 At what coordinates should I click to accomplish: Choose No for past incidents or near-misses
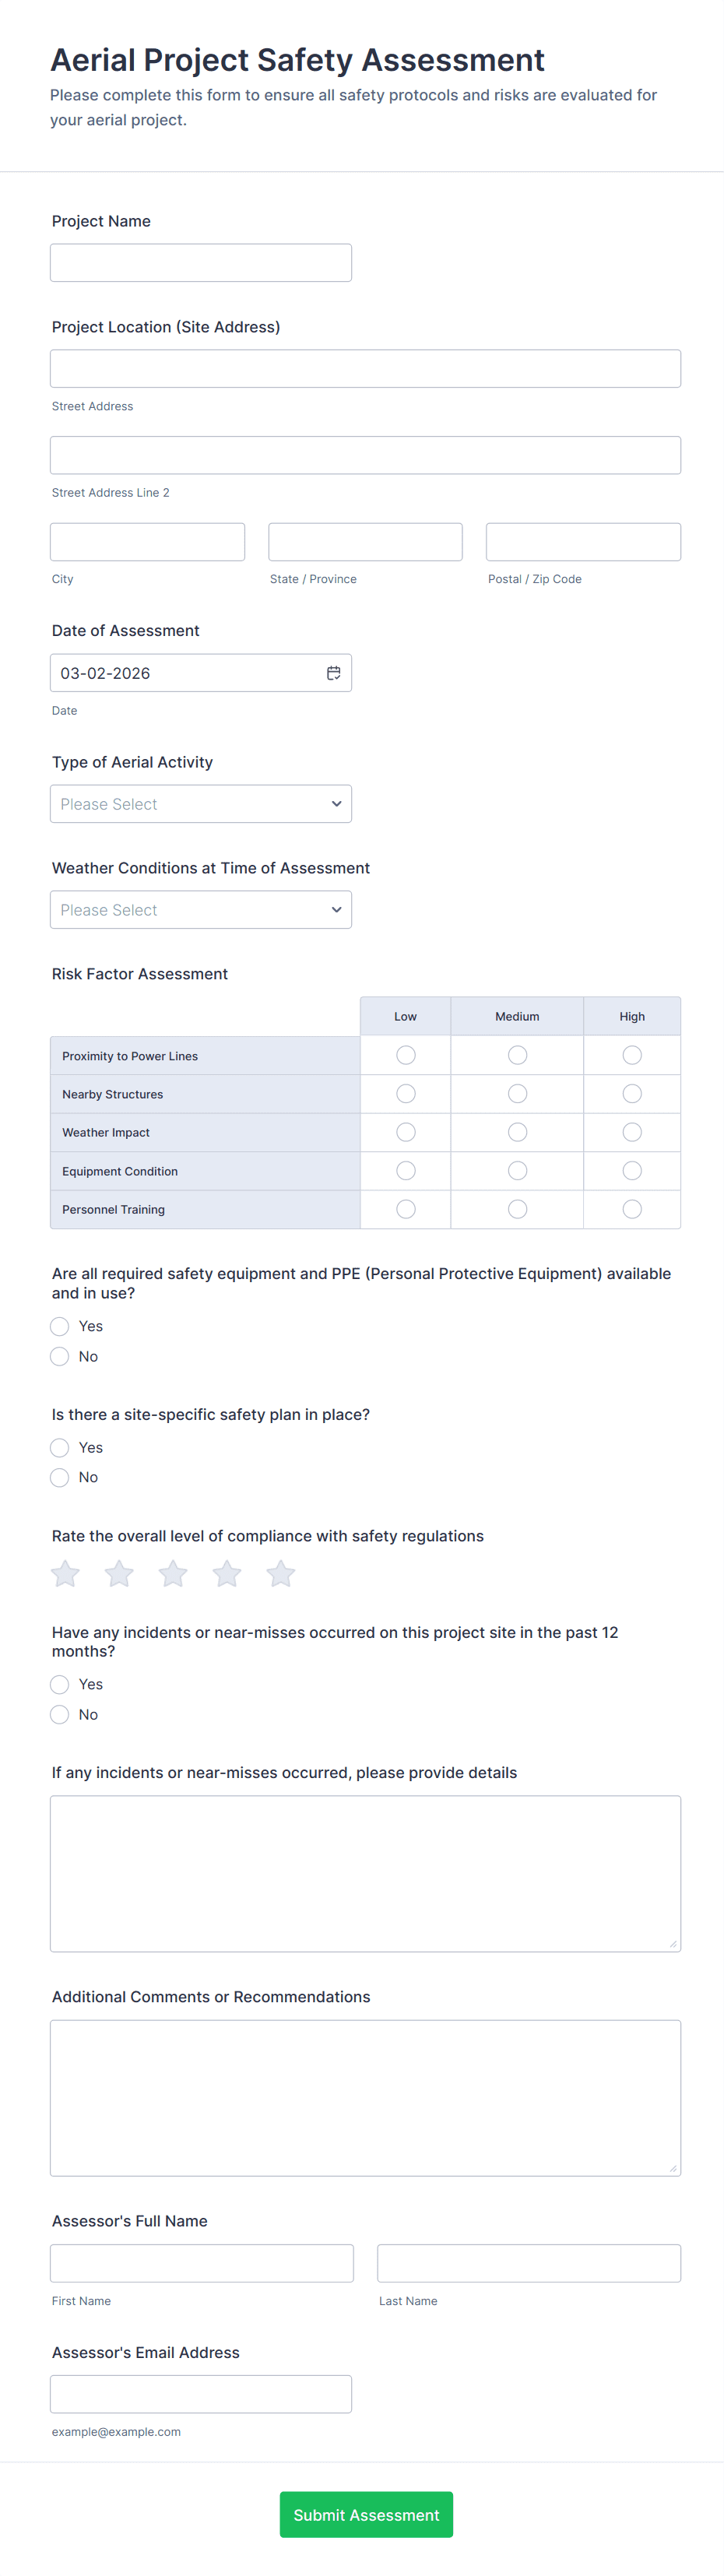60,1714
